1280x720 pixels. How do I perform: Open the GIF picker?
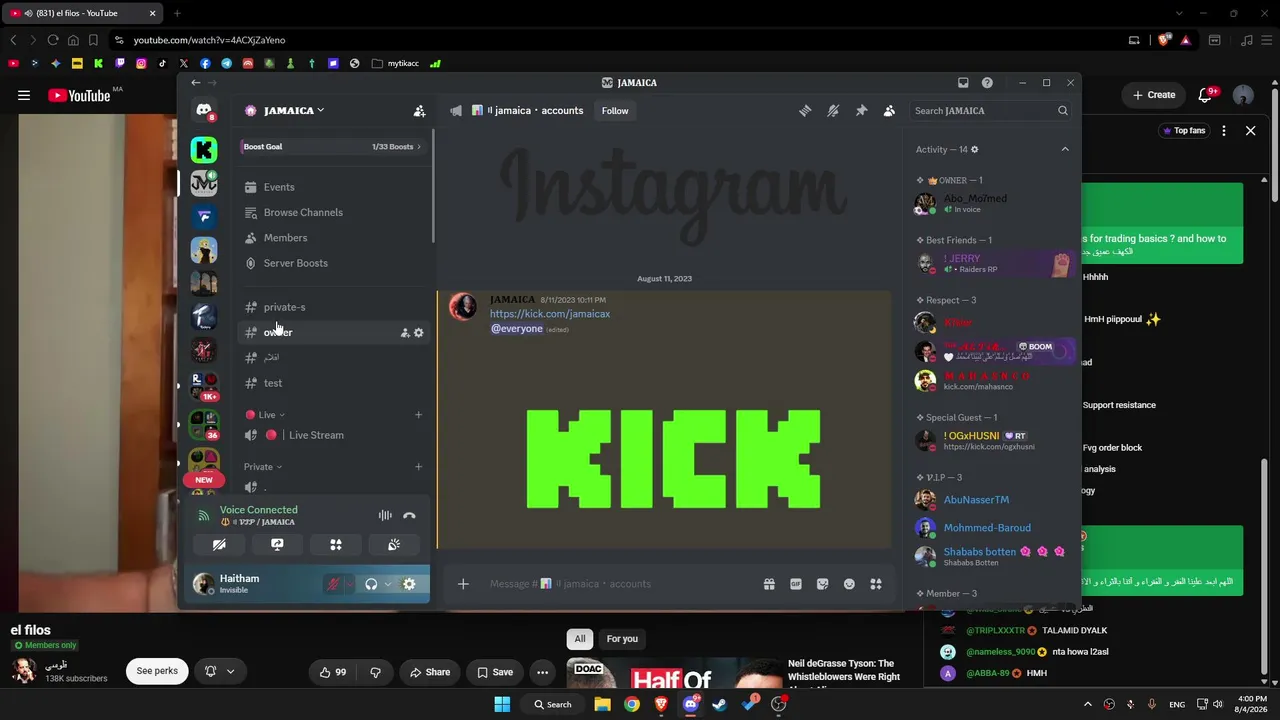pyautogui.click(x=796, y=584)
